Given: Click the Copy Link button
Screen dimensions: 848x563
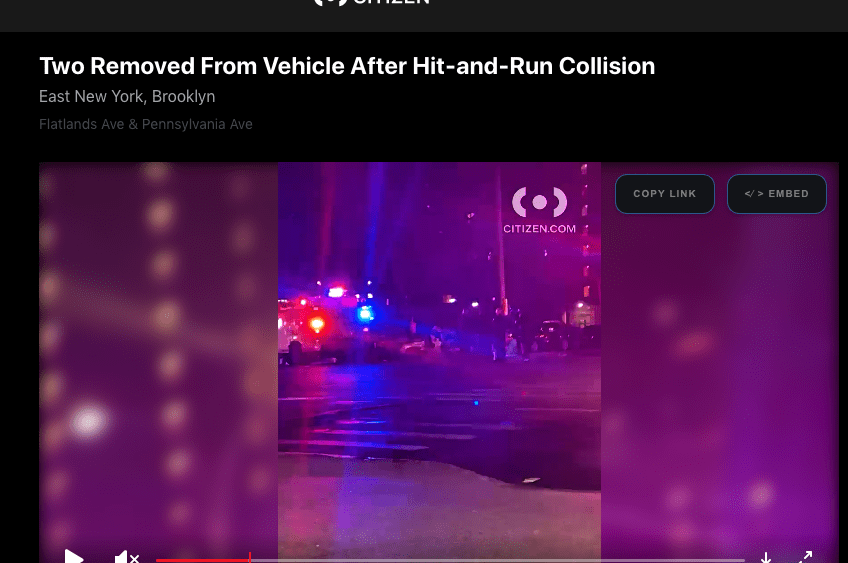Looking at the screenshot, I should click(x=665, y=194).
